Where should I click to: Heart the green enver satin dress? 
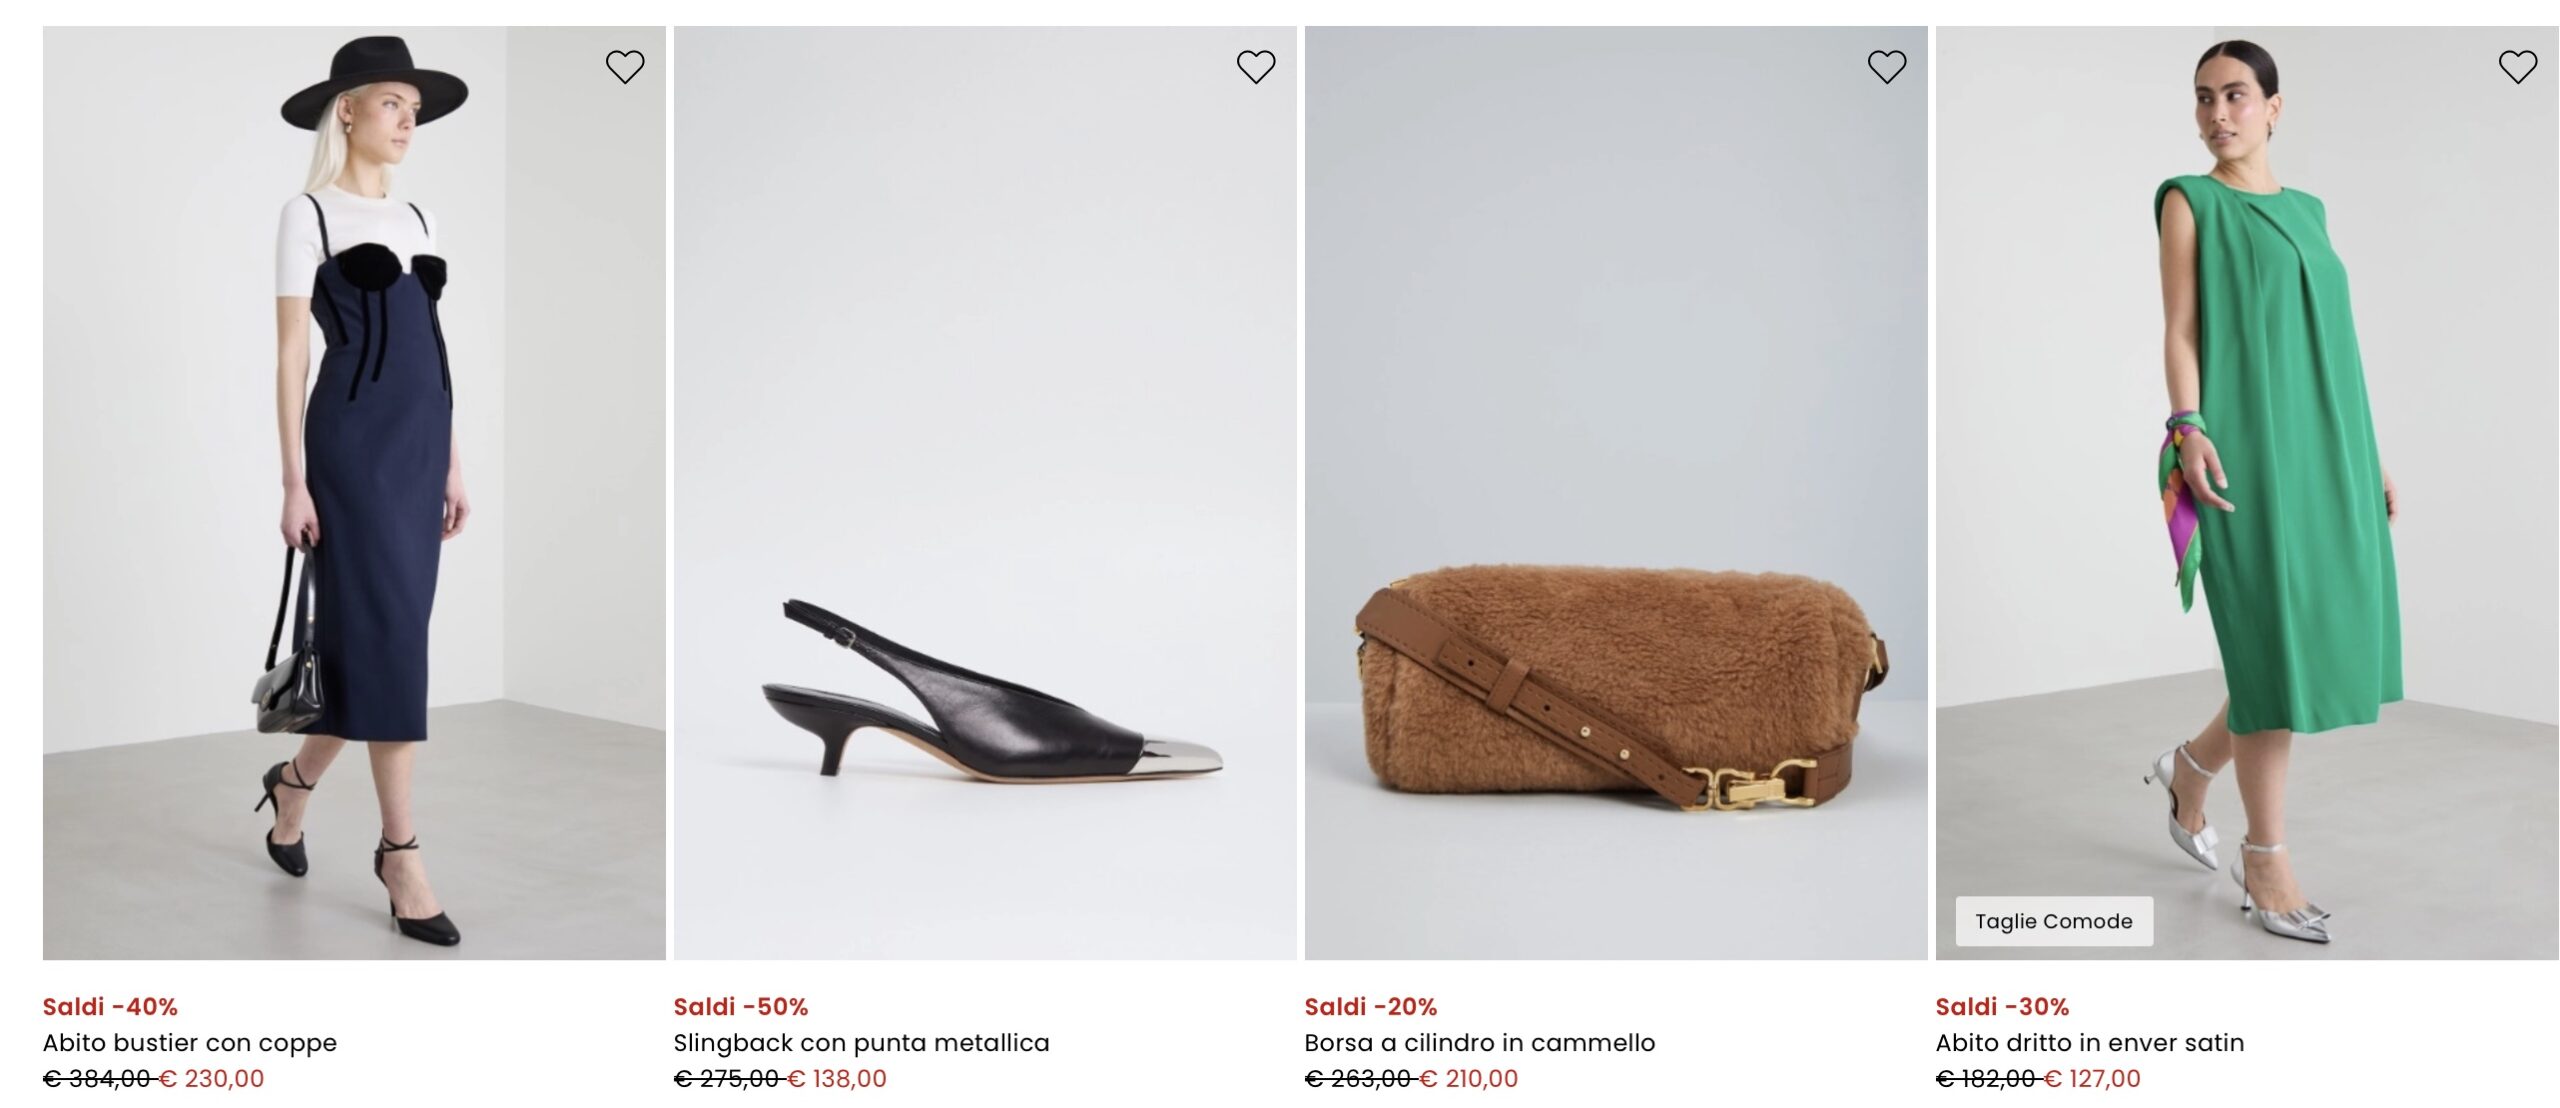click(2518, 67)
